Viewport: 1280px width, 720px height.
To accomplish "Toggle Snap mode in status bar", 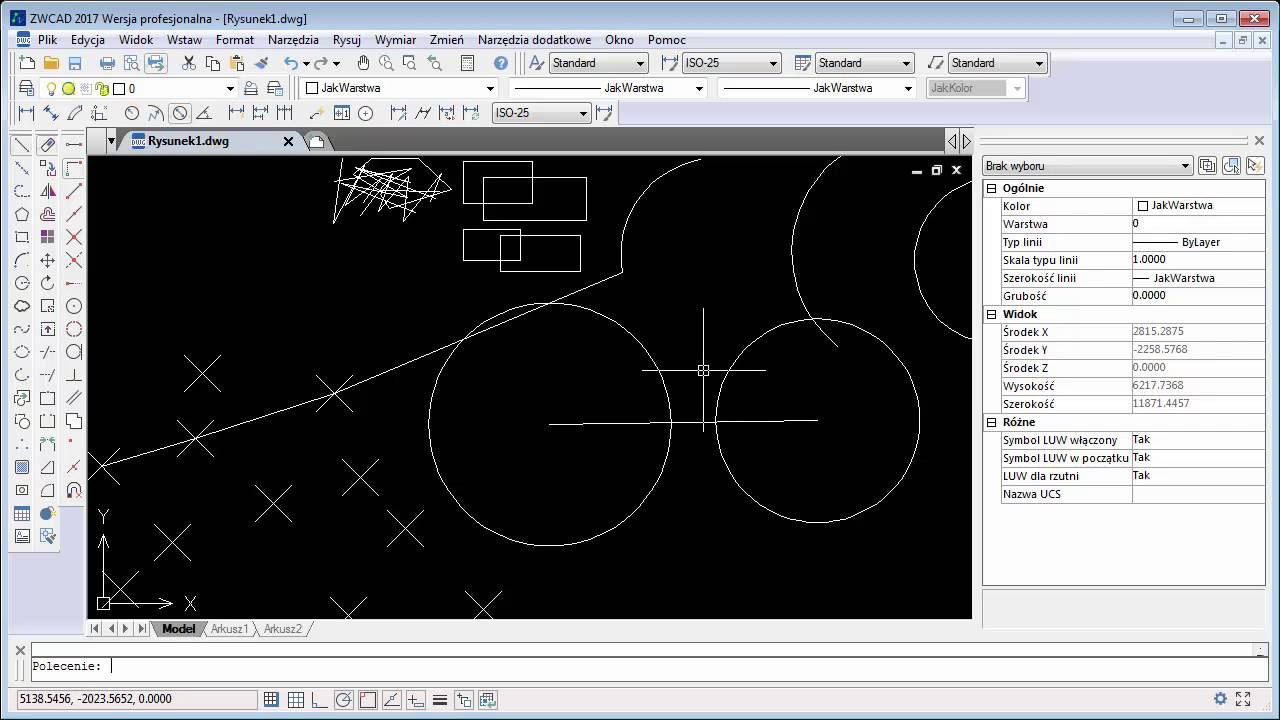I will point(272,699).
